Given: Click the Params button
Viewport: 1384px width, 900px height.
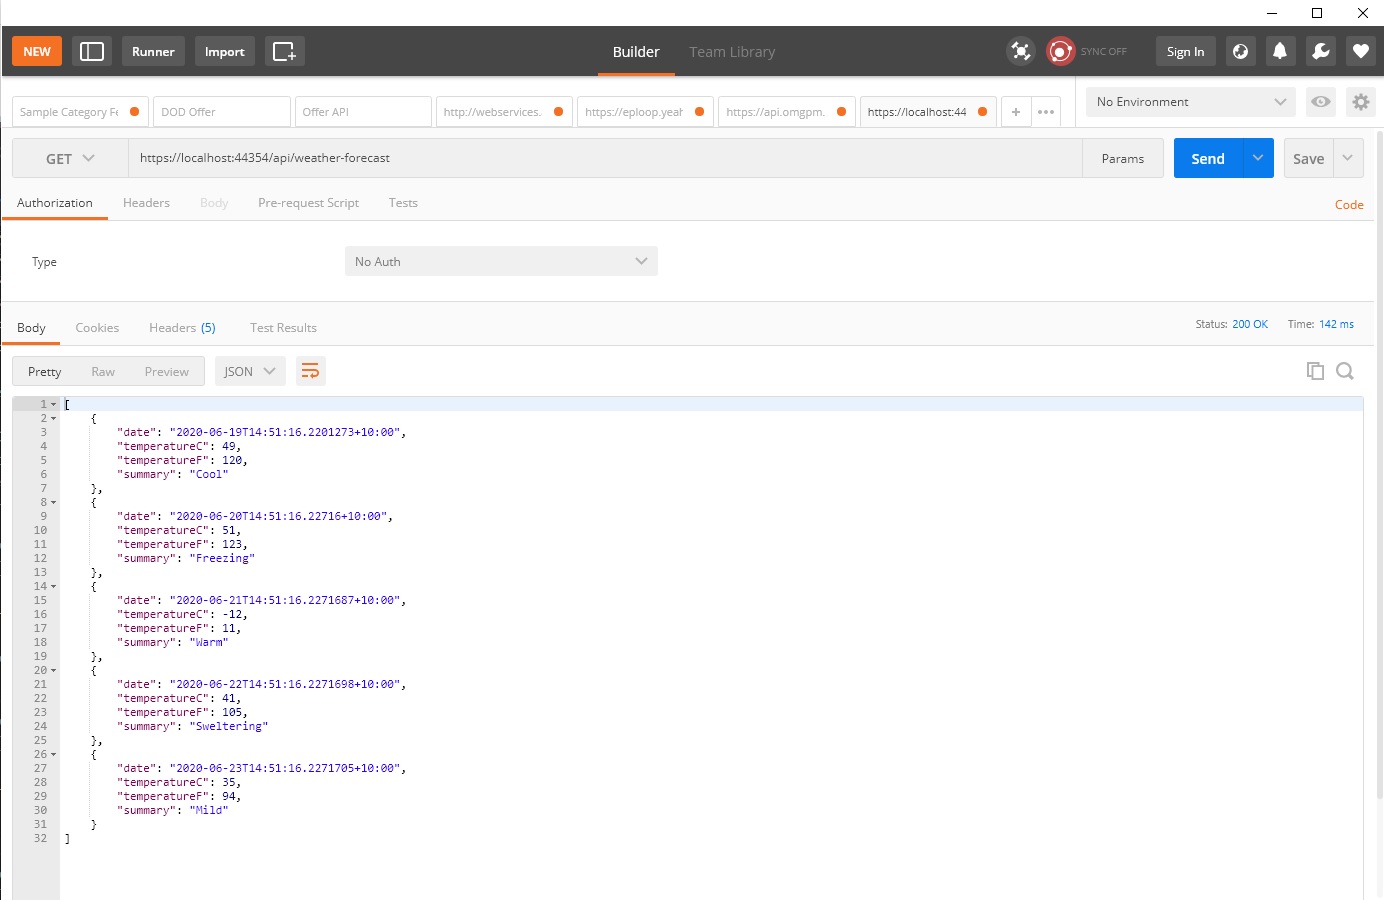Looking at the screenshot, I should [1123, 158].
